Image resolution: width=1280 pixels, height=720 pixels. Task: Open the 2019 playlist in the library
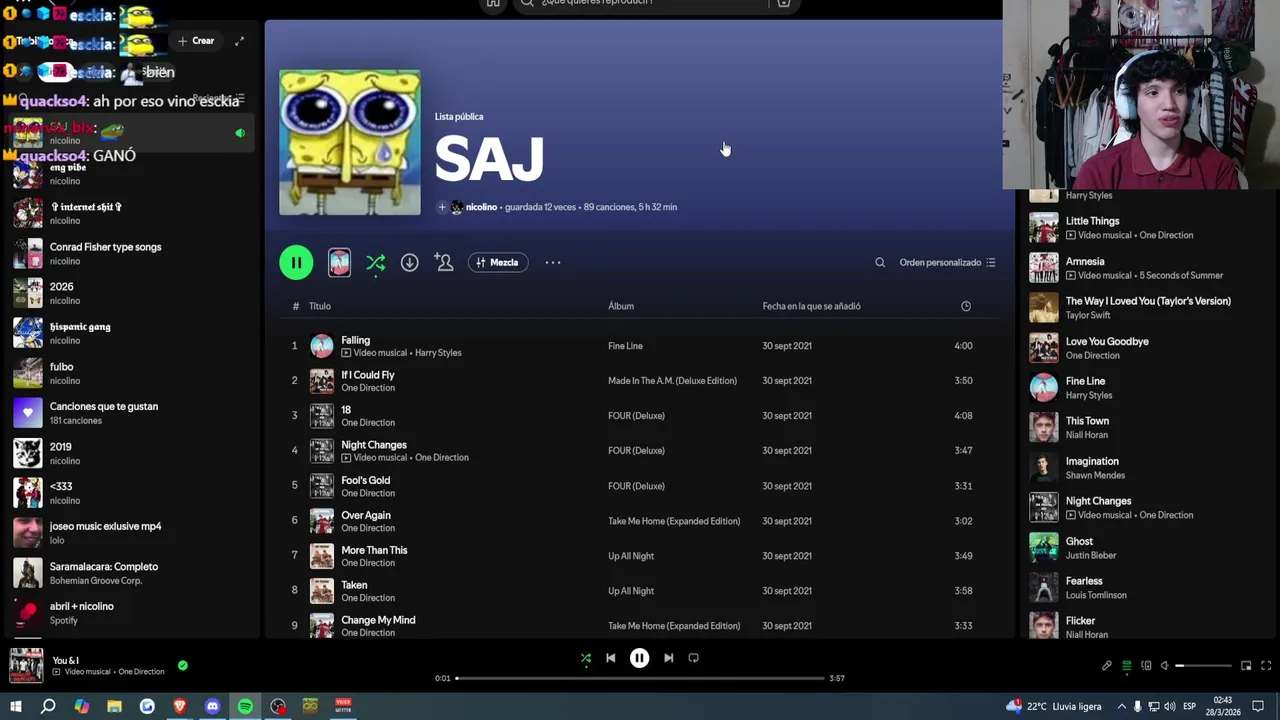[130, 453]
